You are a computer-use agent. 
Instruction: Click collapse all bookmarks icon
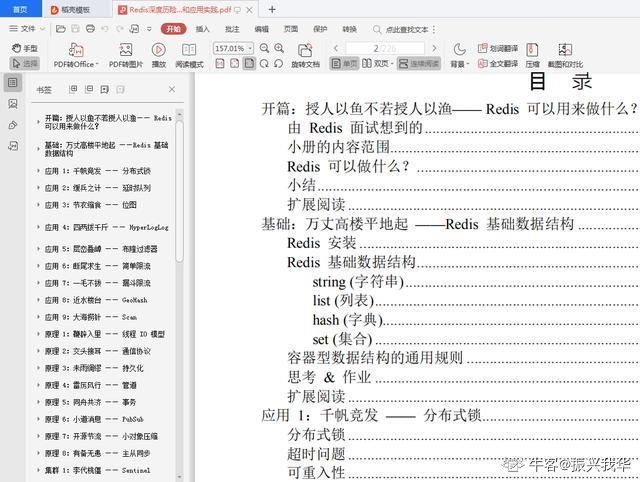click(x=89, y=89)
